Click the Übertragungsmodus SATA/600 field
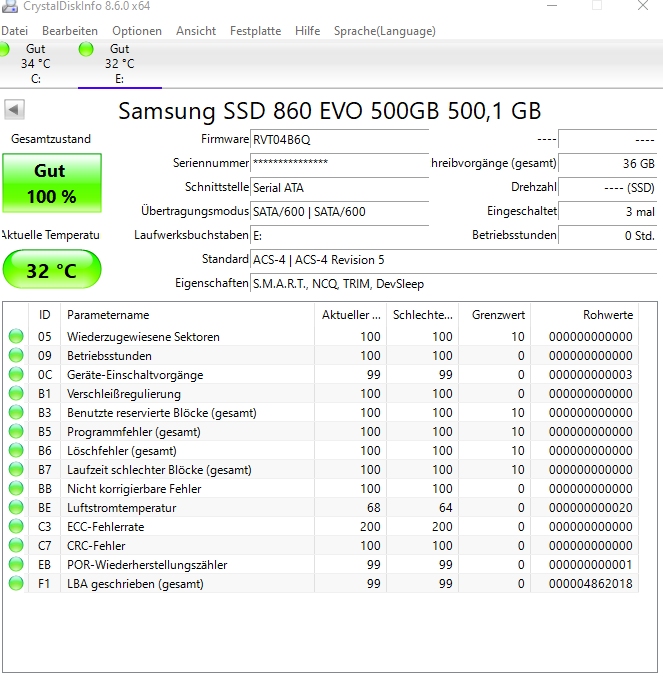Image resolution: width=663 pixels, height=680 pixels. click(x=340, y=212)
